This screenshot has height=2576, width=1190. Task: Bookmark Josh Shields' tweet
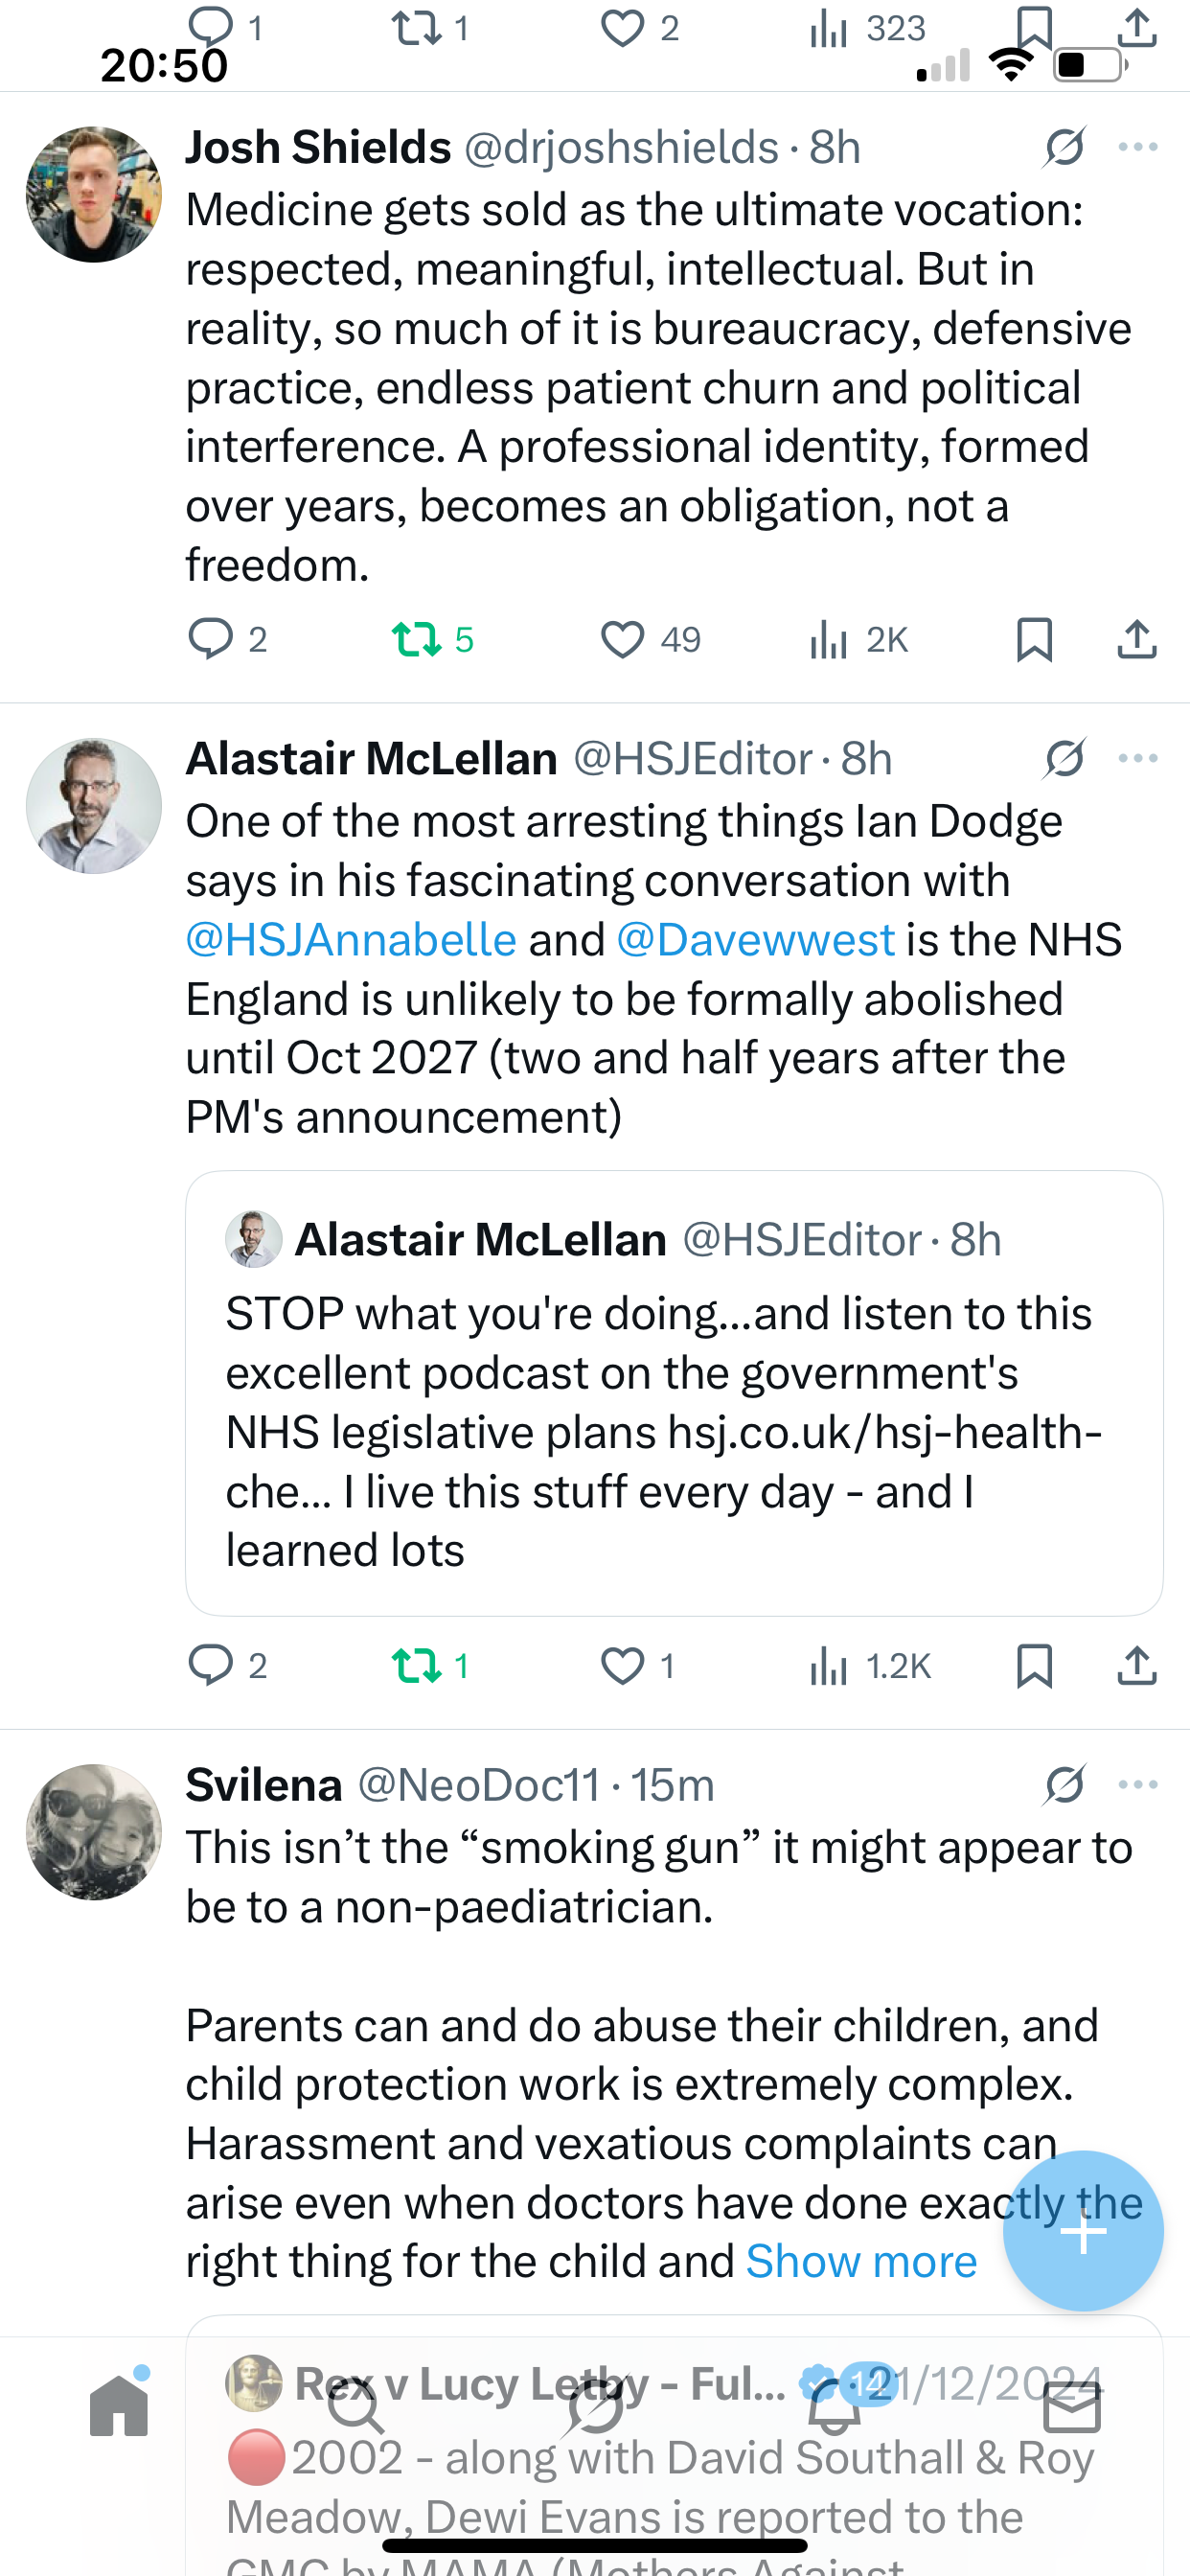pos(1034,640)
